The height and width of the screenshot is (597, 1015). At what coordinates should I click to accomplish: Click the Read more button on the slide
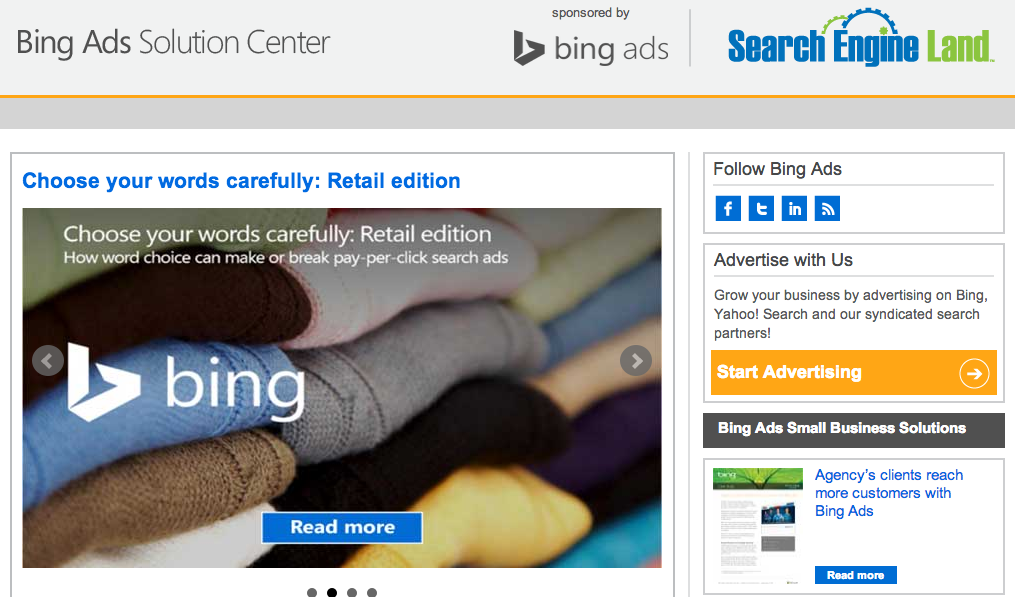[342, 527]
